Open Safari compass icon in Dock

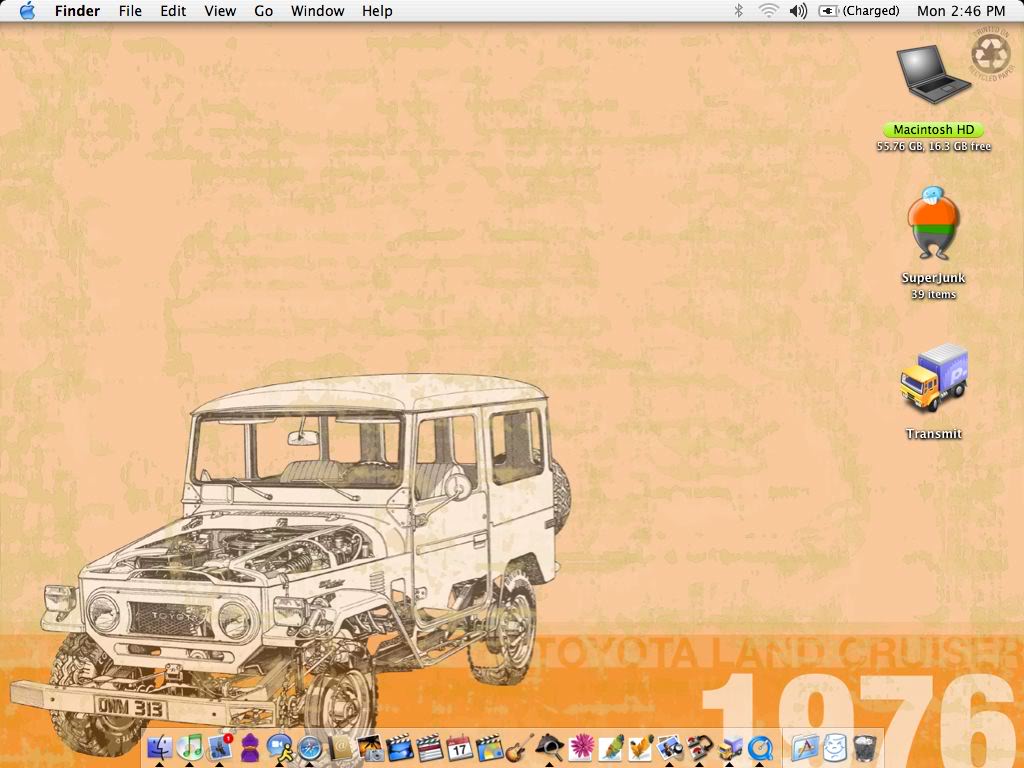coord(310,747)
